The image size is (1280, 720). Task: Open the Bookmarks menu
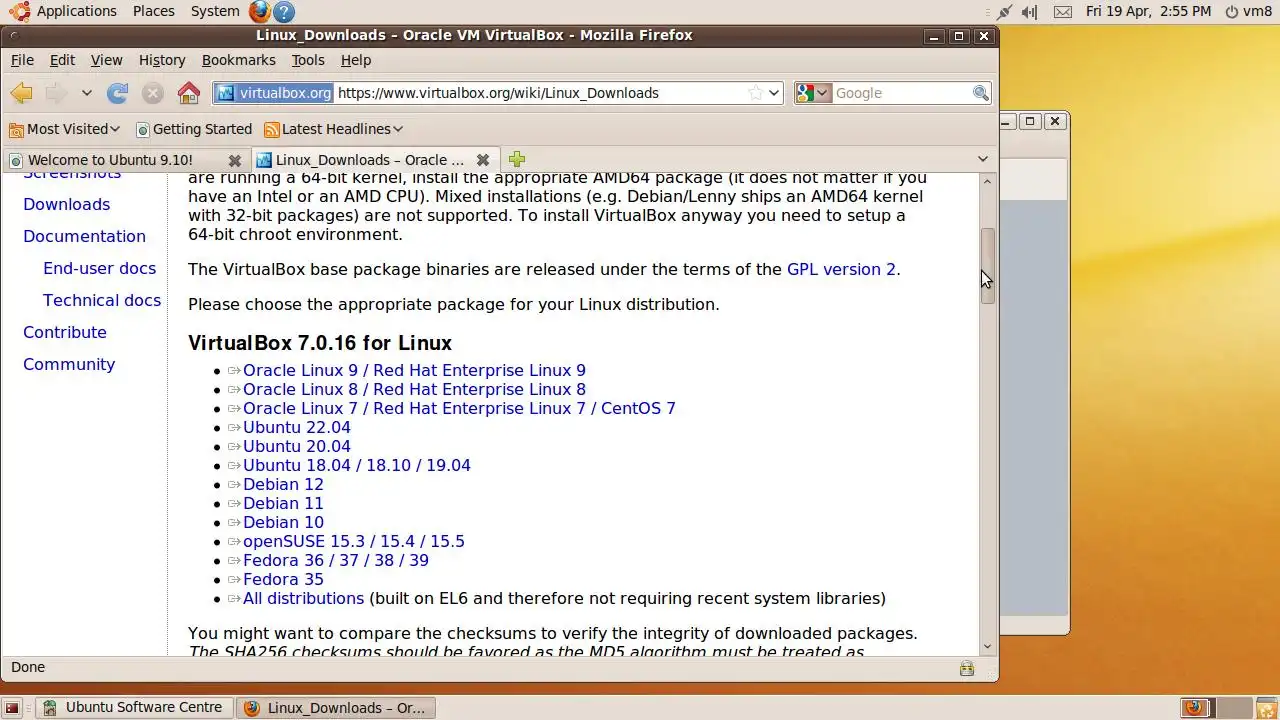point(238,60)
